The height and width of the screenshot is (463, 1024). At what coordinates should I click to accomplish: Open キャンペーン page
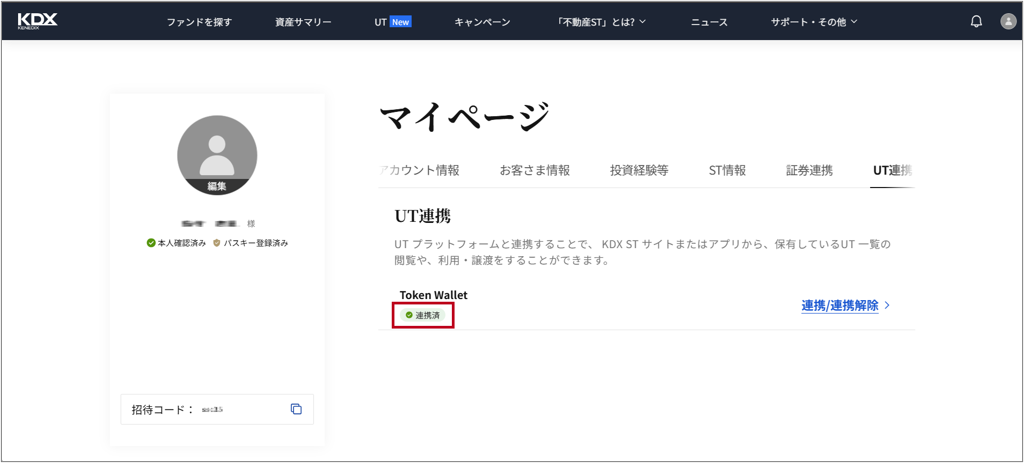pos(482,22)
